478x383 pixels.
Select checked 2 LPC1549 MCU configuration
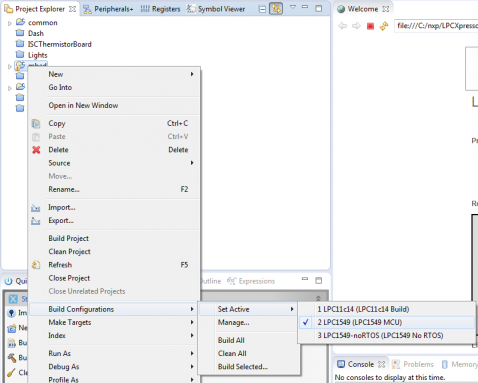[x=387, y=322]
